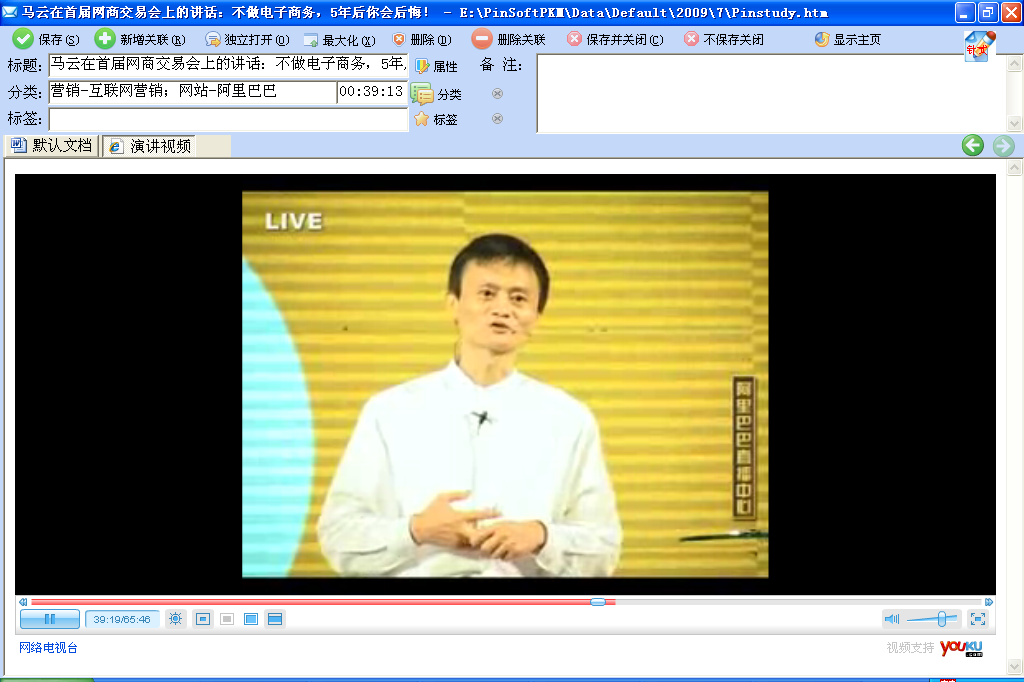
Task: Click the 标签 tag input field
Action: pos(228,119)
